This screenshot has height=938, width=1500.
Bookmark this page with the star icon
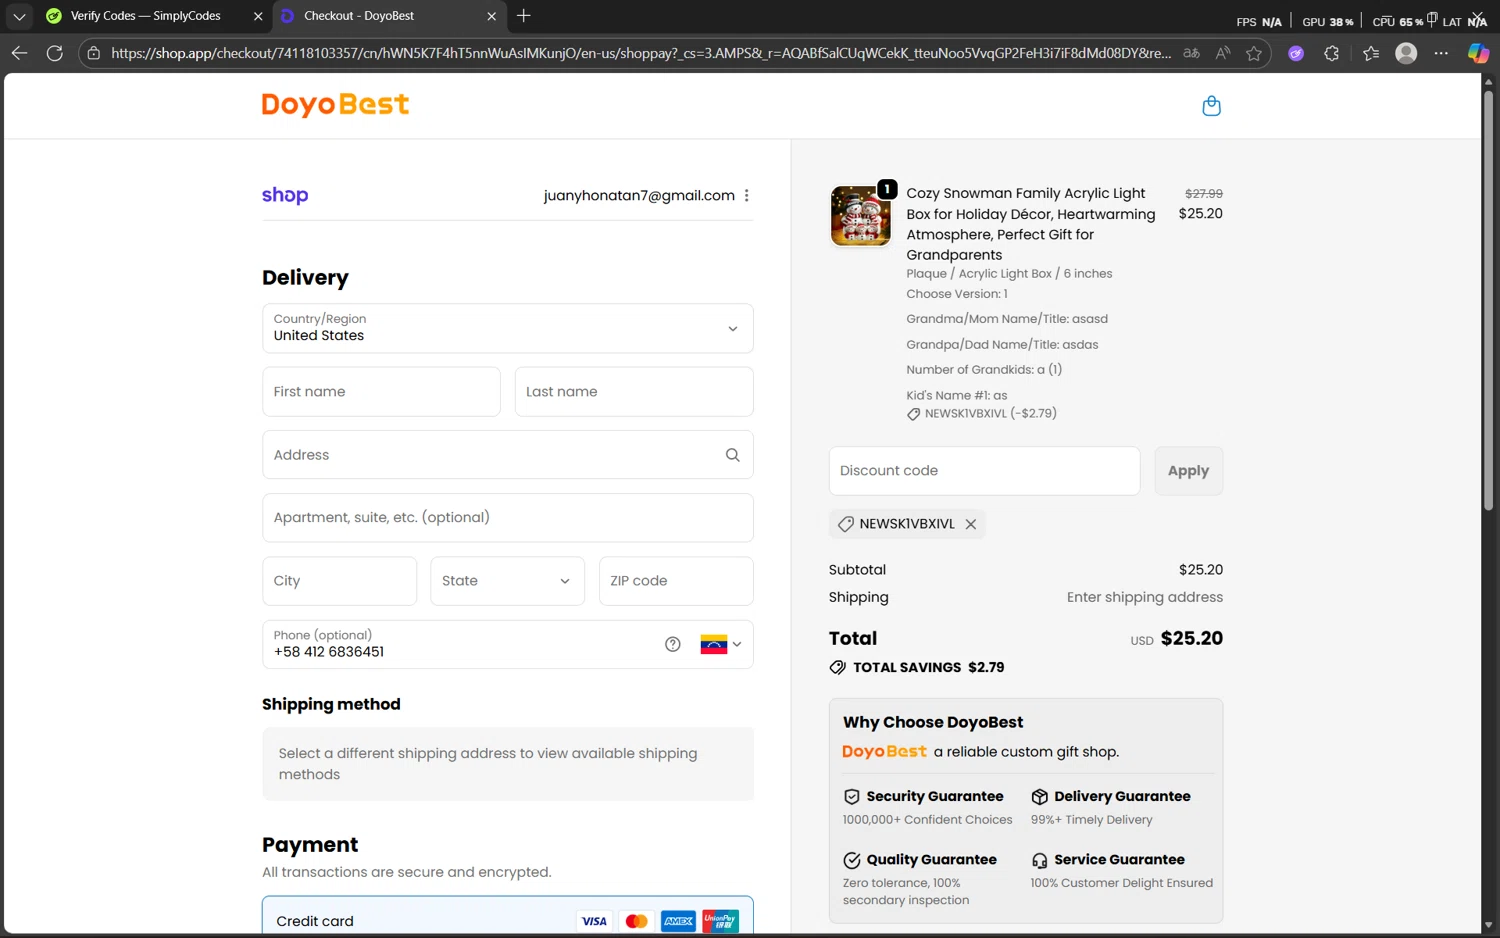click(x=1254, y=53)
